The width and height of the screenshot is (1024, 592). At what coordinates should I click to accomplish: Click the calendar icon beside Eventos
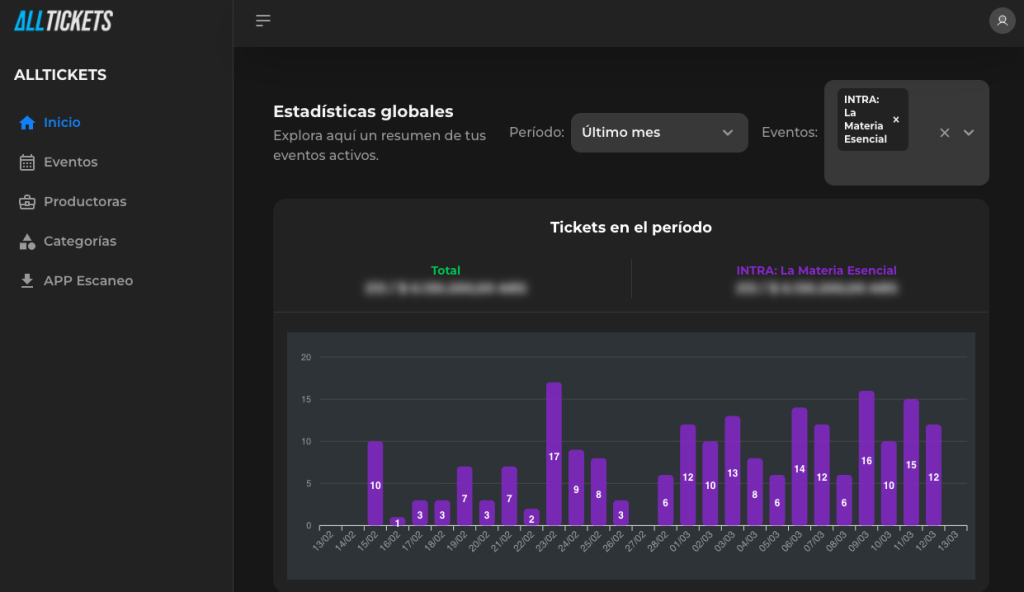(x=27, y=162)
